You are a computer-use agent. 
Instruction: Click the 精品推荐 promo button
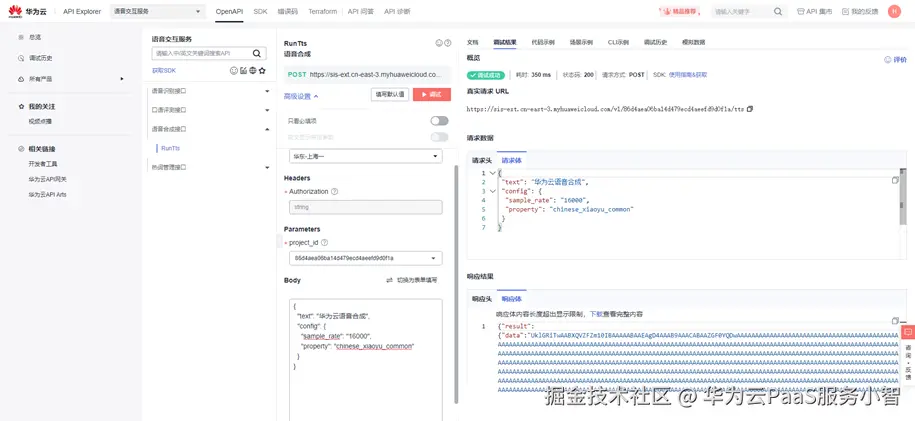(x=680, y=11)
